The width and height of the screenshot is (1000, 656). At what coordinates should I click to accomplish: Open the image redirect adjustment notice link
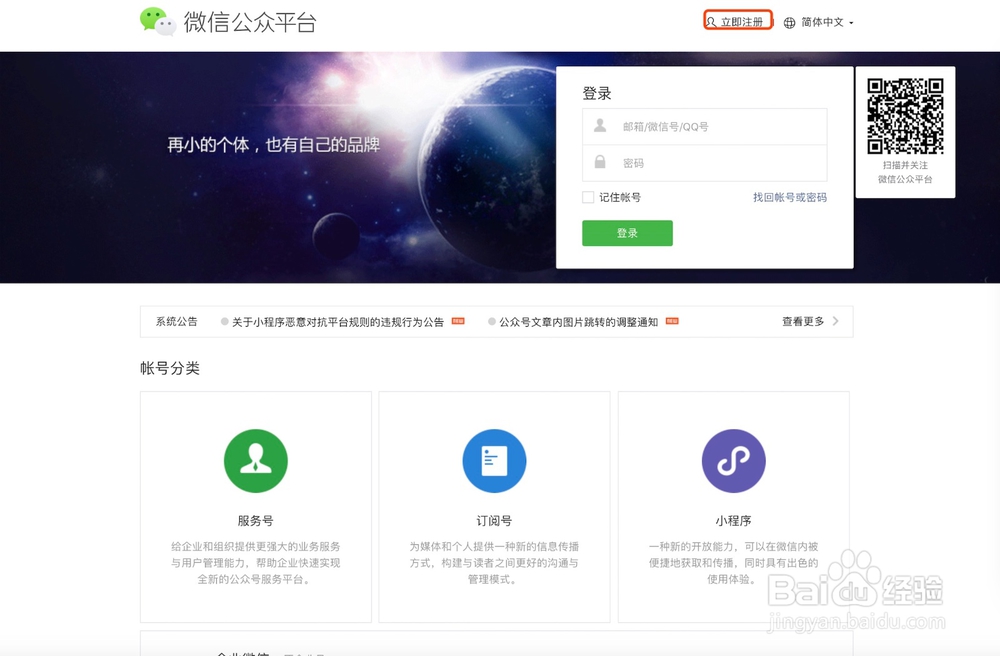point(578,321)
